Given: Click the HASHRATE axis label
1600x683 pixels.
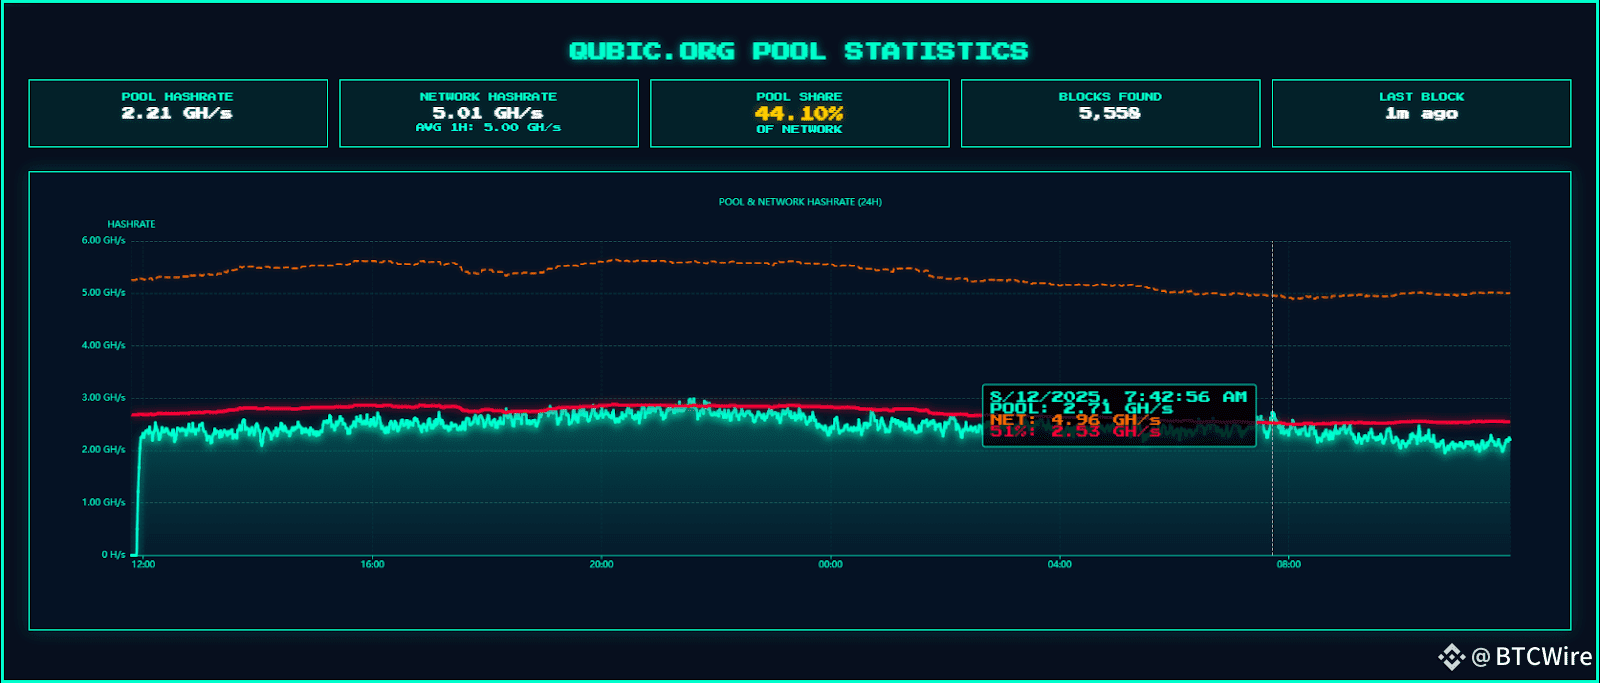Looking at the screenshot, I should (x=131, y=224).
